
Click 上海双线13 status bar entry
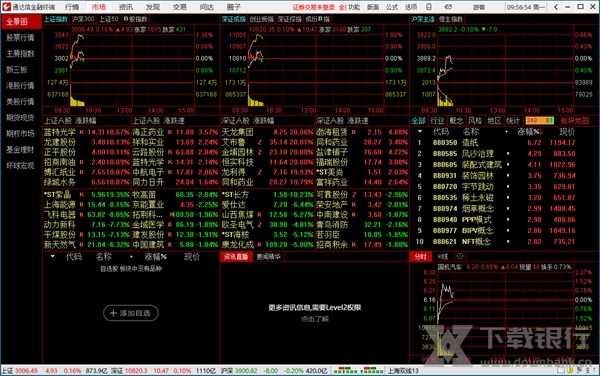[x=403, y=371]
